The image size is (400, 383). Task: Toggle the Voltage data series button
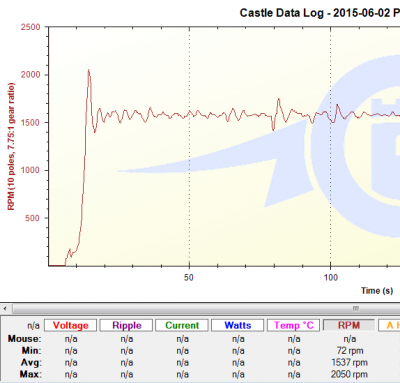pos(70,325)
